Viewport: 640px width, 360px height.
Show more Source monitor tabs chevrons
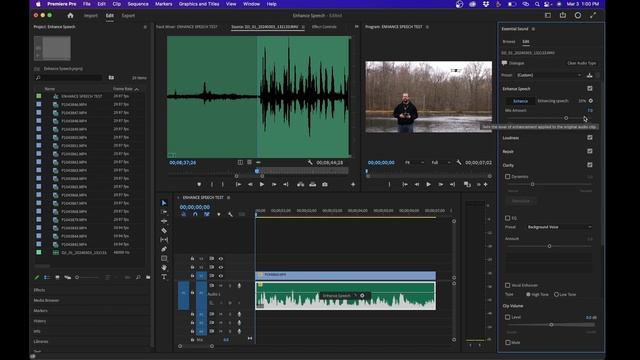tap(356, 27)
